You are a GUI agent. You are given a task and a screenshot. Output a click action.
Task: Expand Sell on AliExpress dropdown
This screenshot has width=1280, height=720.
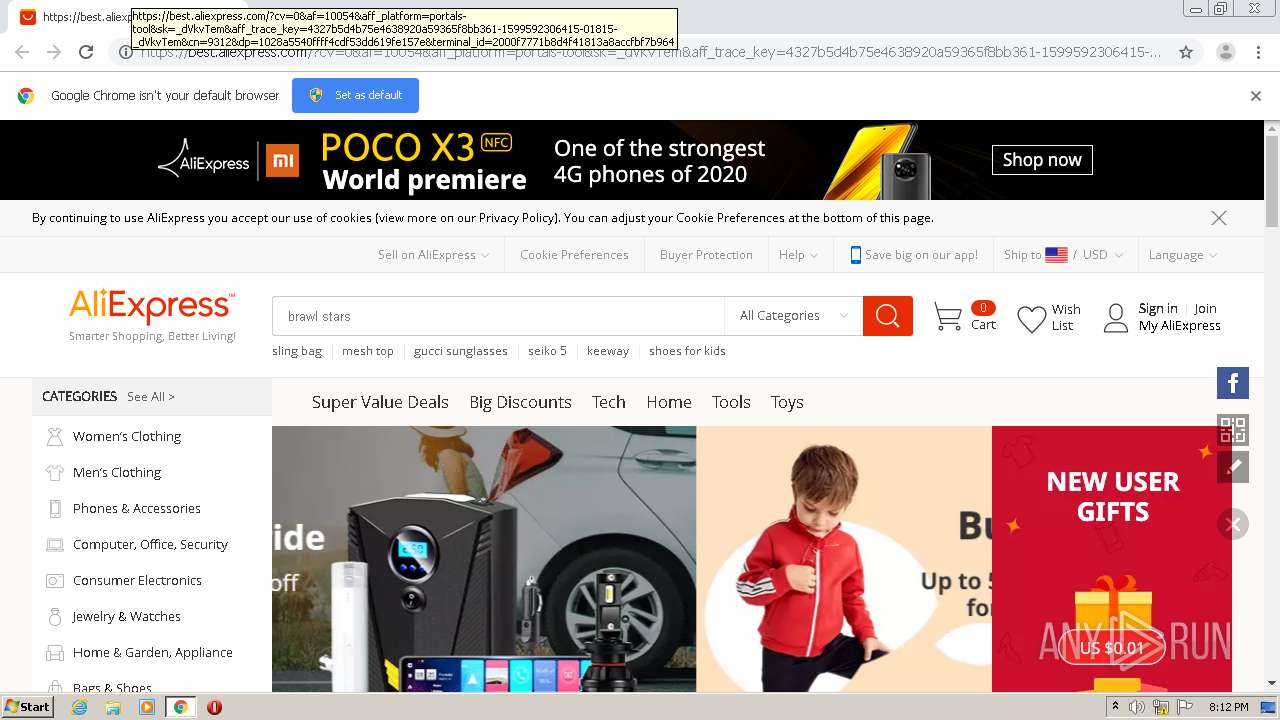coord(433,255)
